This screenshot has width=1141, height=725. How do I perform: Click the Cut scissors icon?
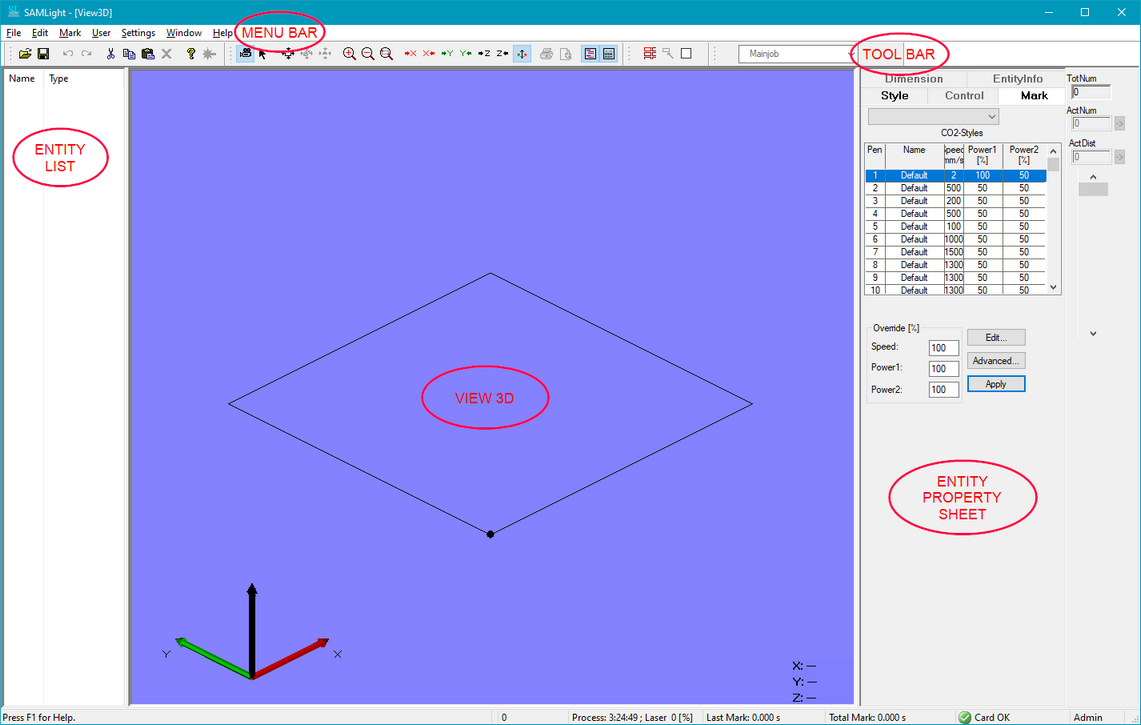(111, 54)
